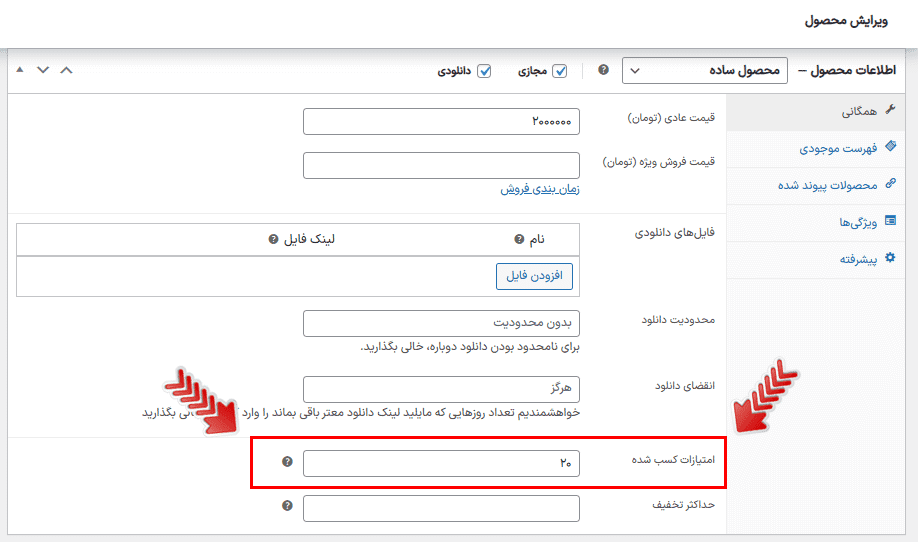
Task: Move panel down with down chevron
Action: [43, 70]
